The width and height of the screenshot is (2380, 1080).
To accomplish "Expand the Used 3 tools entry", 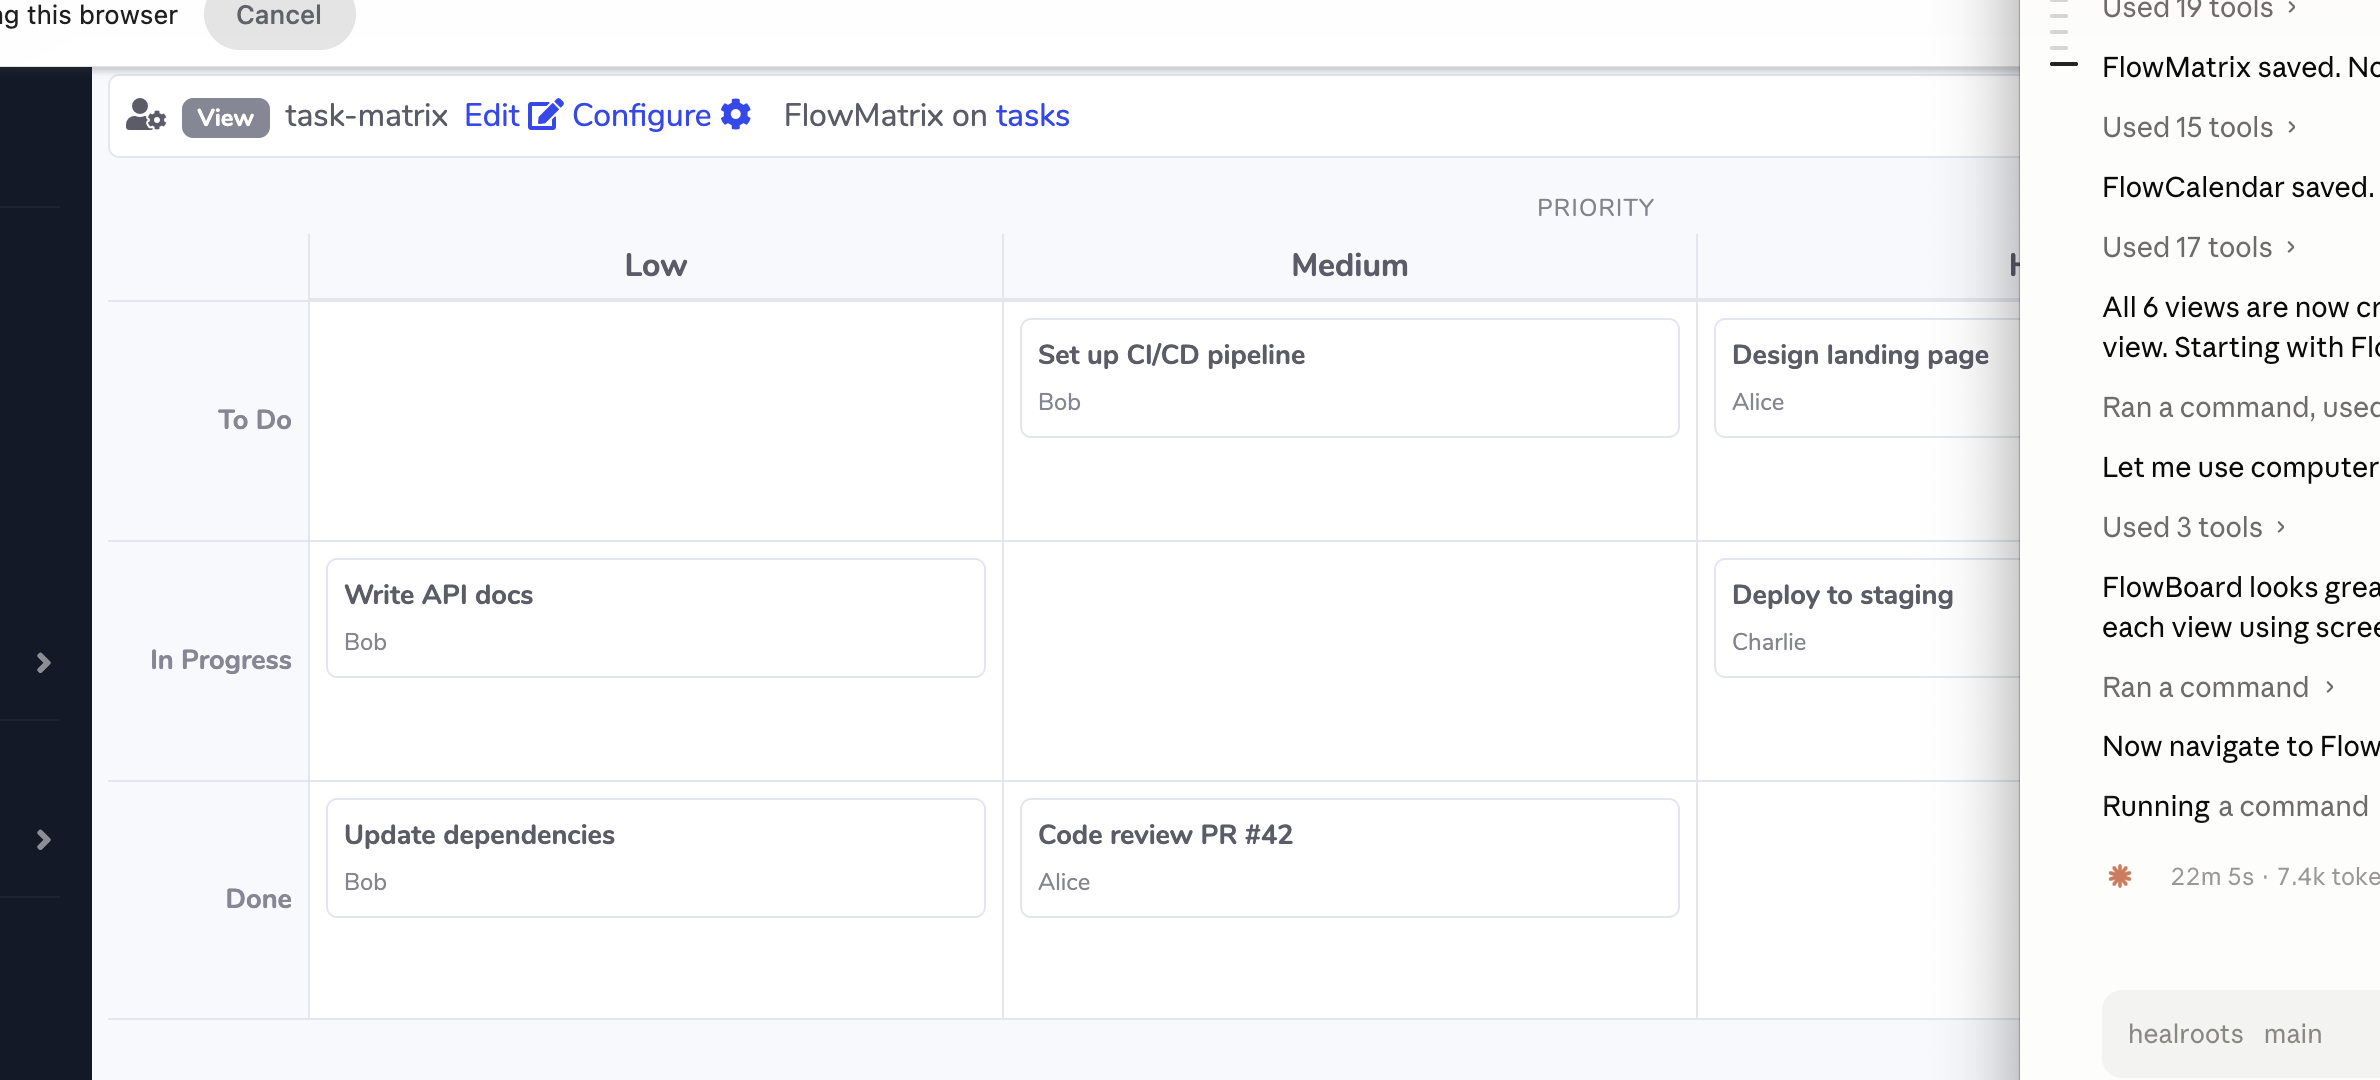I will point(2195,527).
